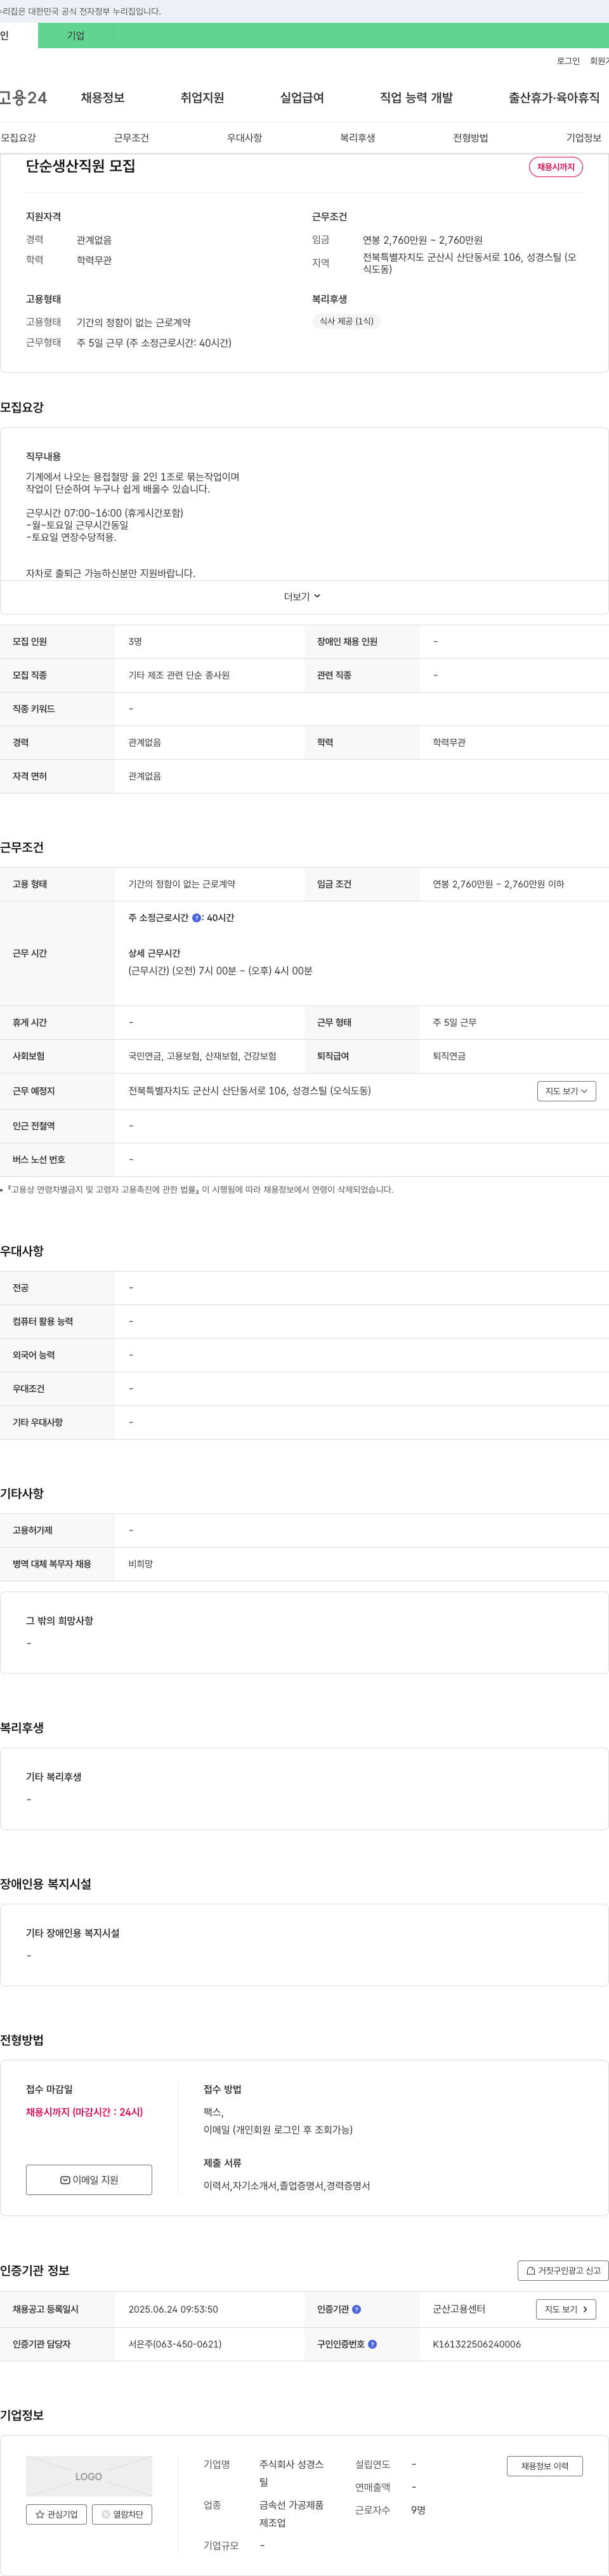This screenshot has height=2576, width=609.
Task: Add company to 관심기업 favorites
Action: [x=56, y=2514]
